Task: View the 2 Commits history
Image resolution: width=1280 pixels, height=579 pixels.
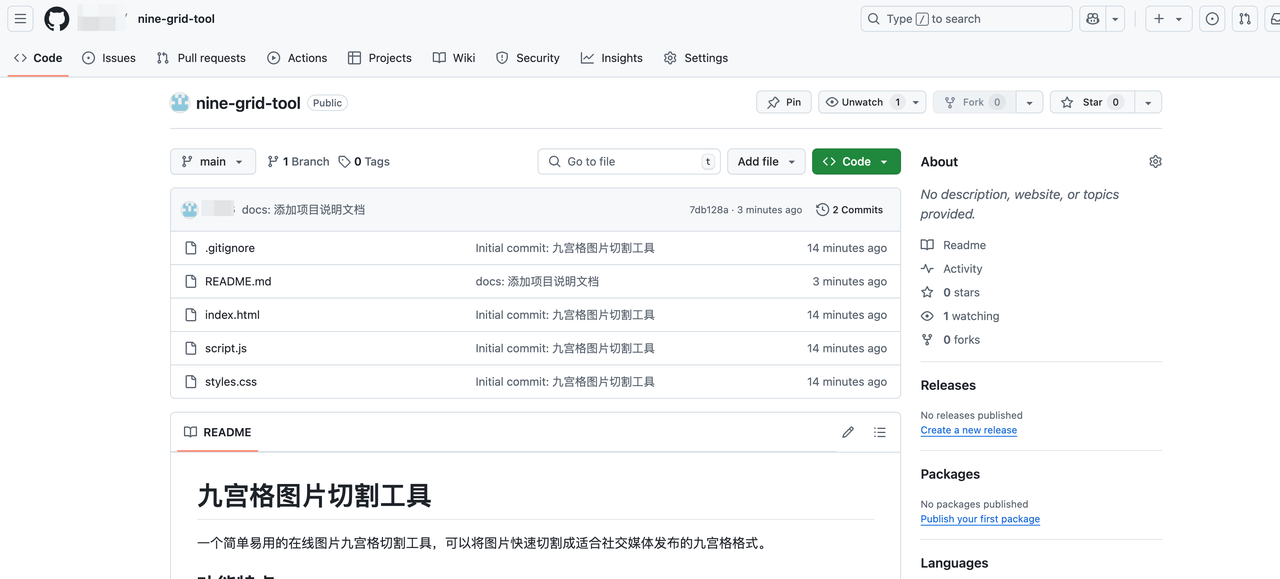Action: [850, 210]
